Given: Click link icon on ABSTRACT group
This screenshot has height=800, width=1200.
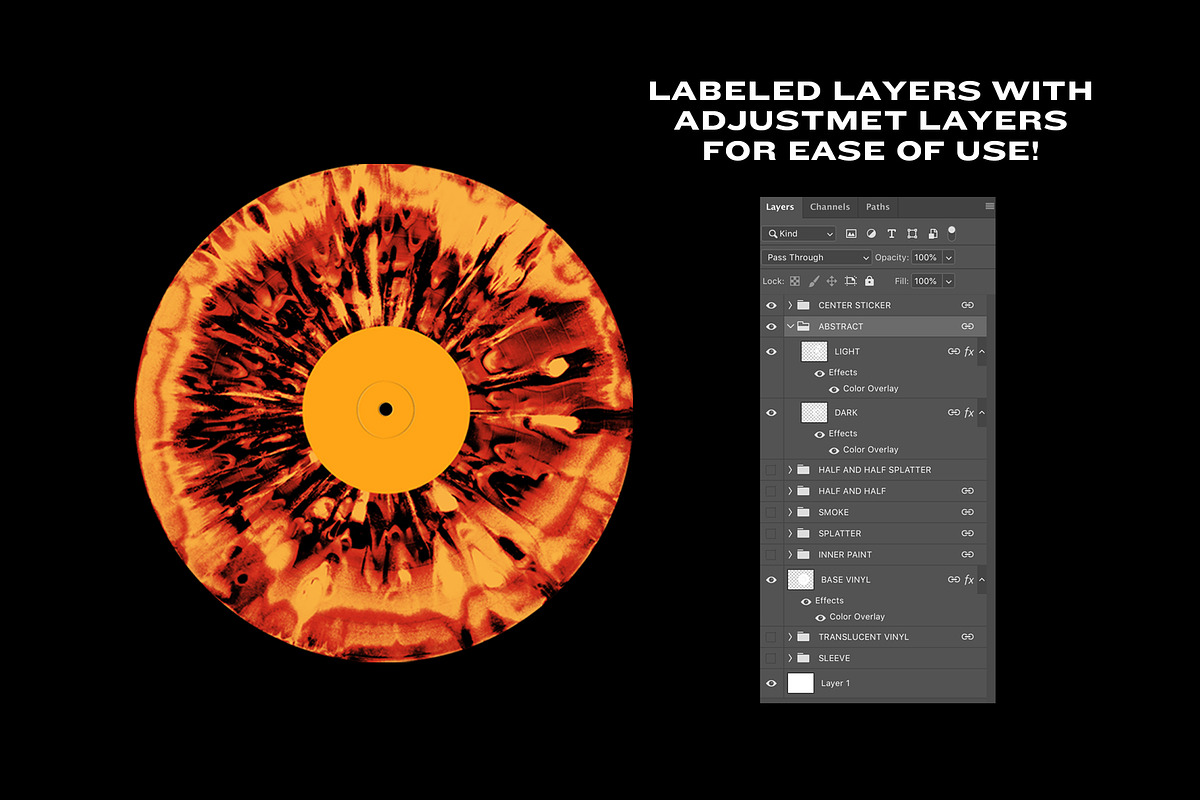Looking at the screenshot, I should [967, 327].
